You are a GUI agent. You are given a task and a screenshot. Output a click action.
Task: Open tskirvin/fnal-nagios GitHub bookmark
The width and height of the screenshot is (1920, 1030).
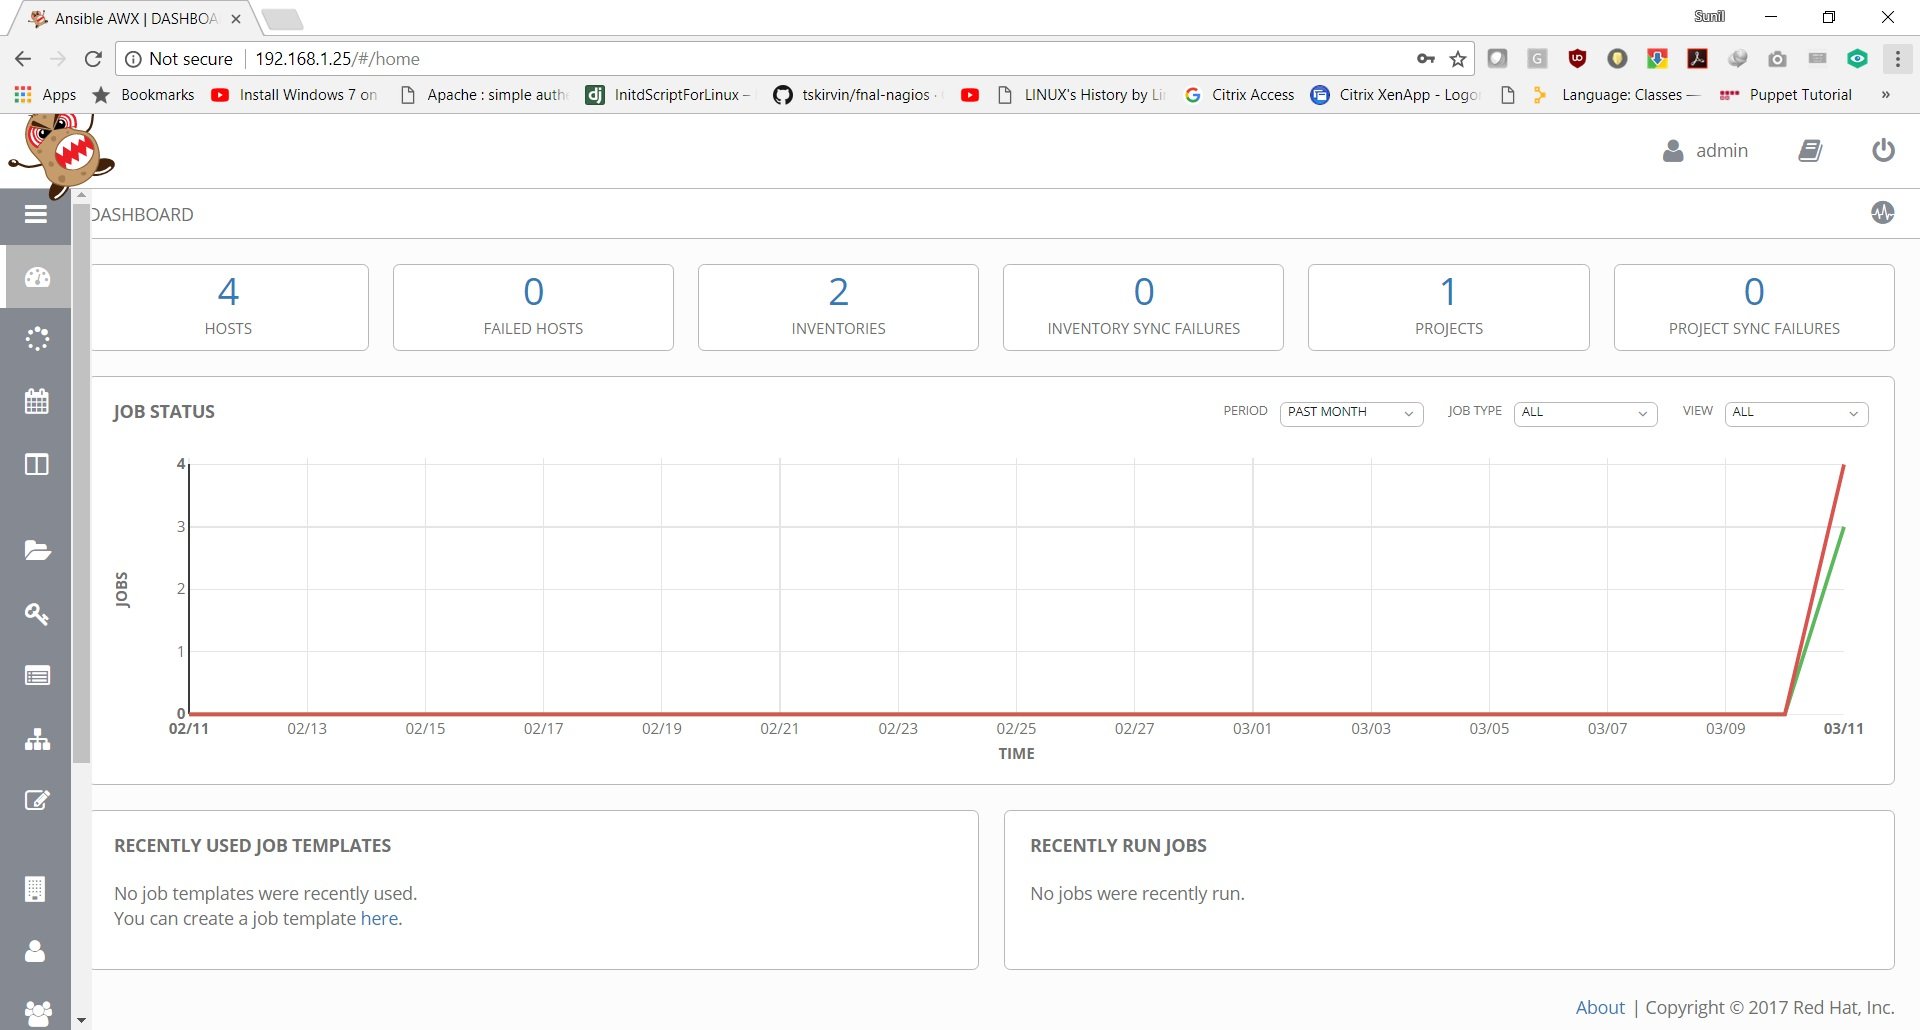coord(856,95)
